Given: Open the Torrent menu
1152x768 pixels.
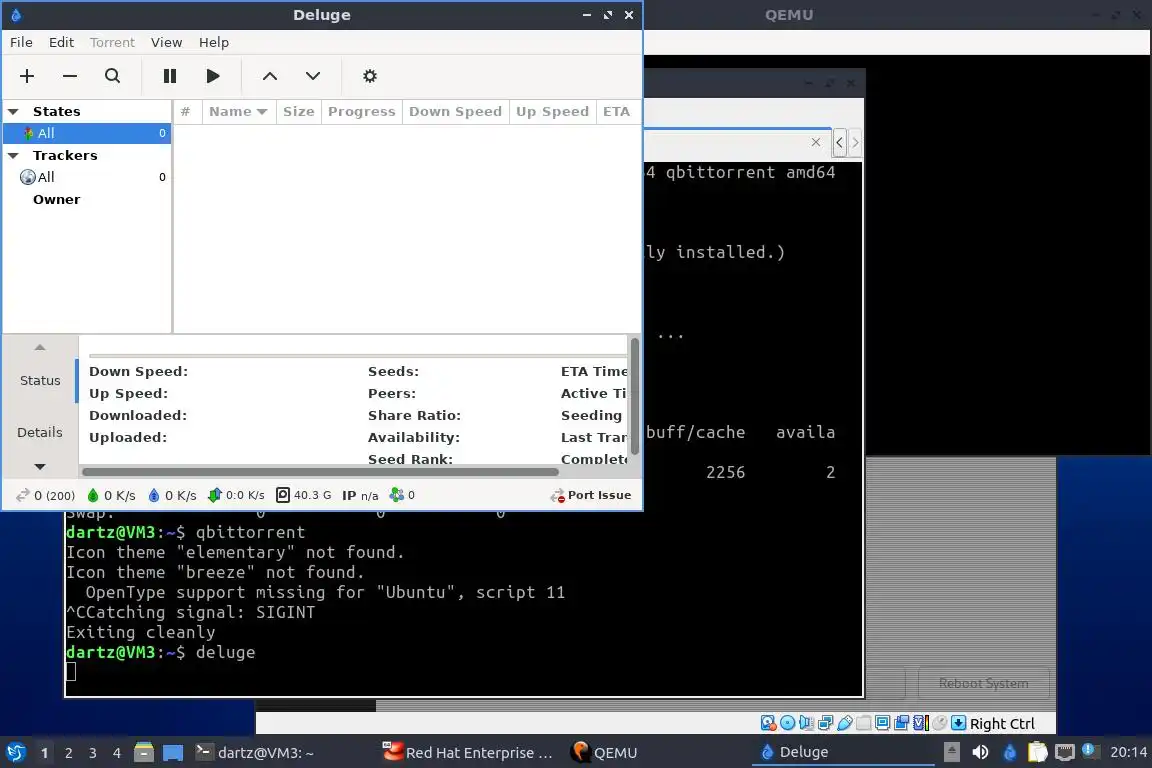Looking at the screenshot, I should pyautogui.click(x=112, y=42).
